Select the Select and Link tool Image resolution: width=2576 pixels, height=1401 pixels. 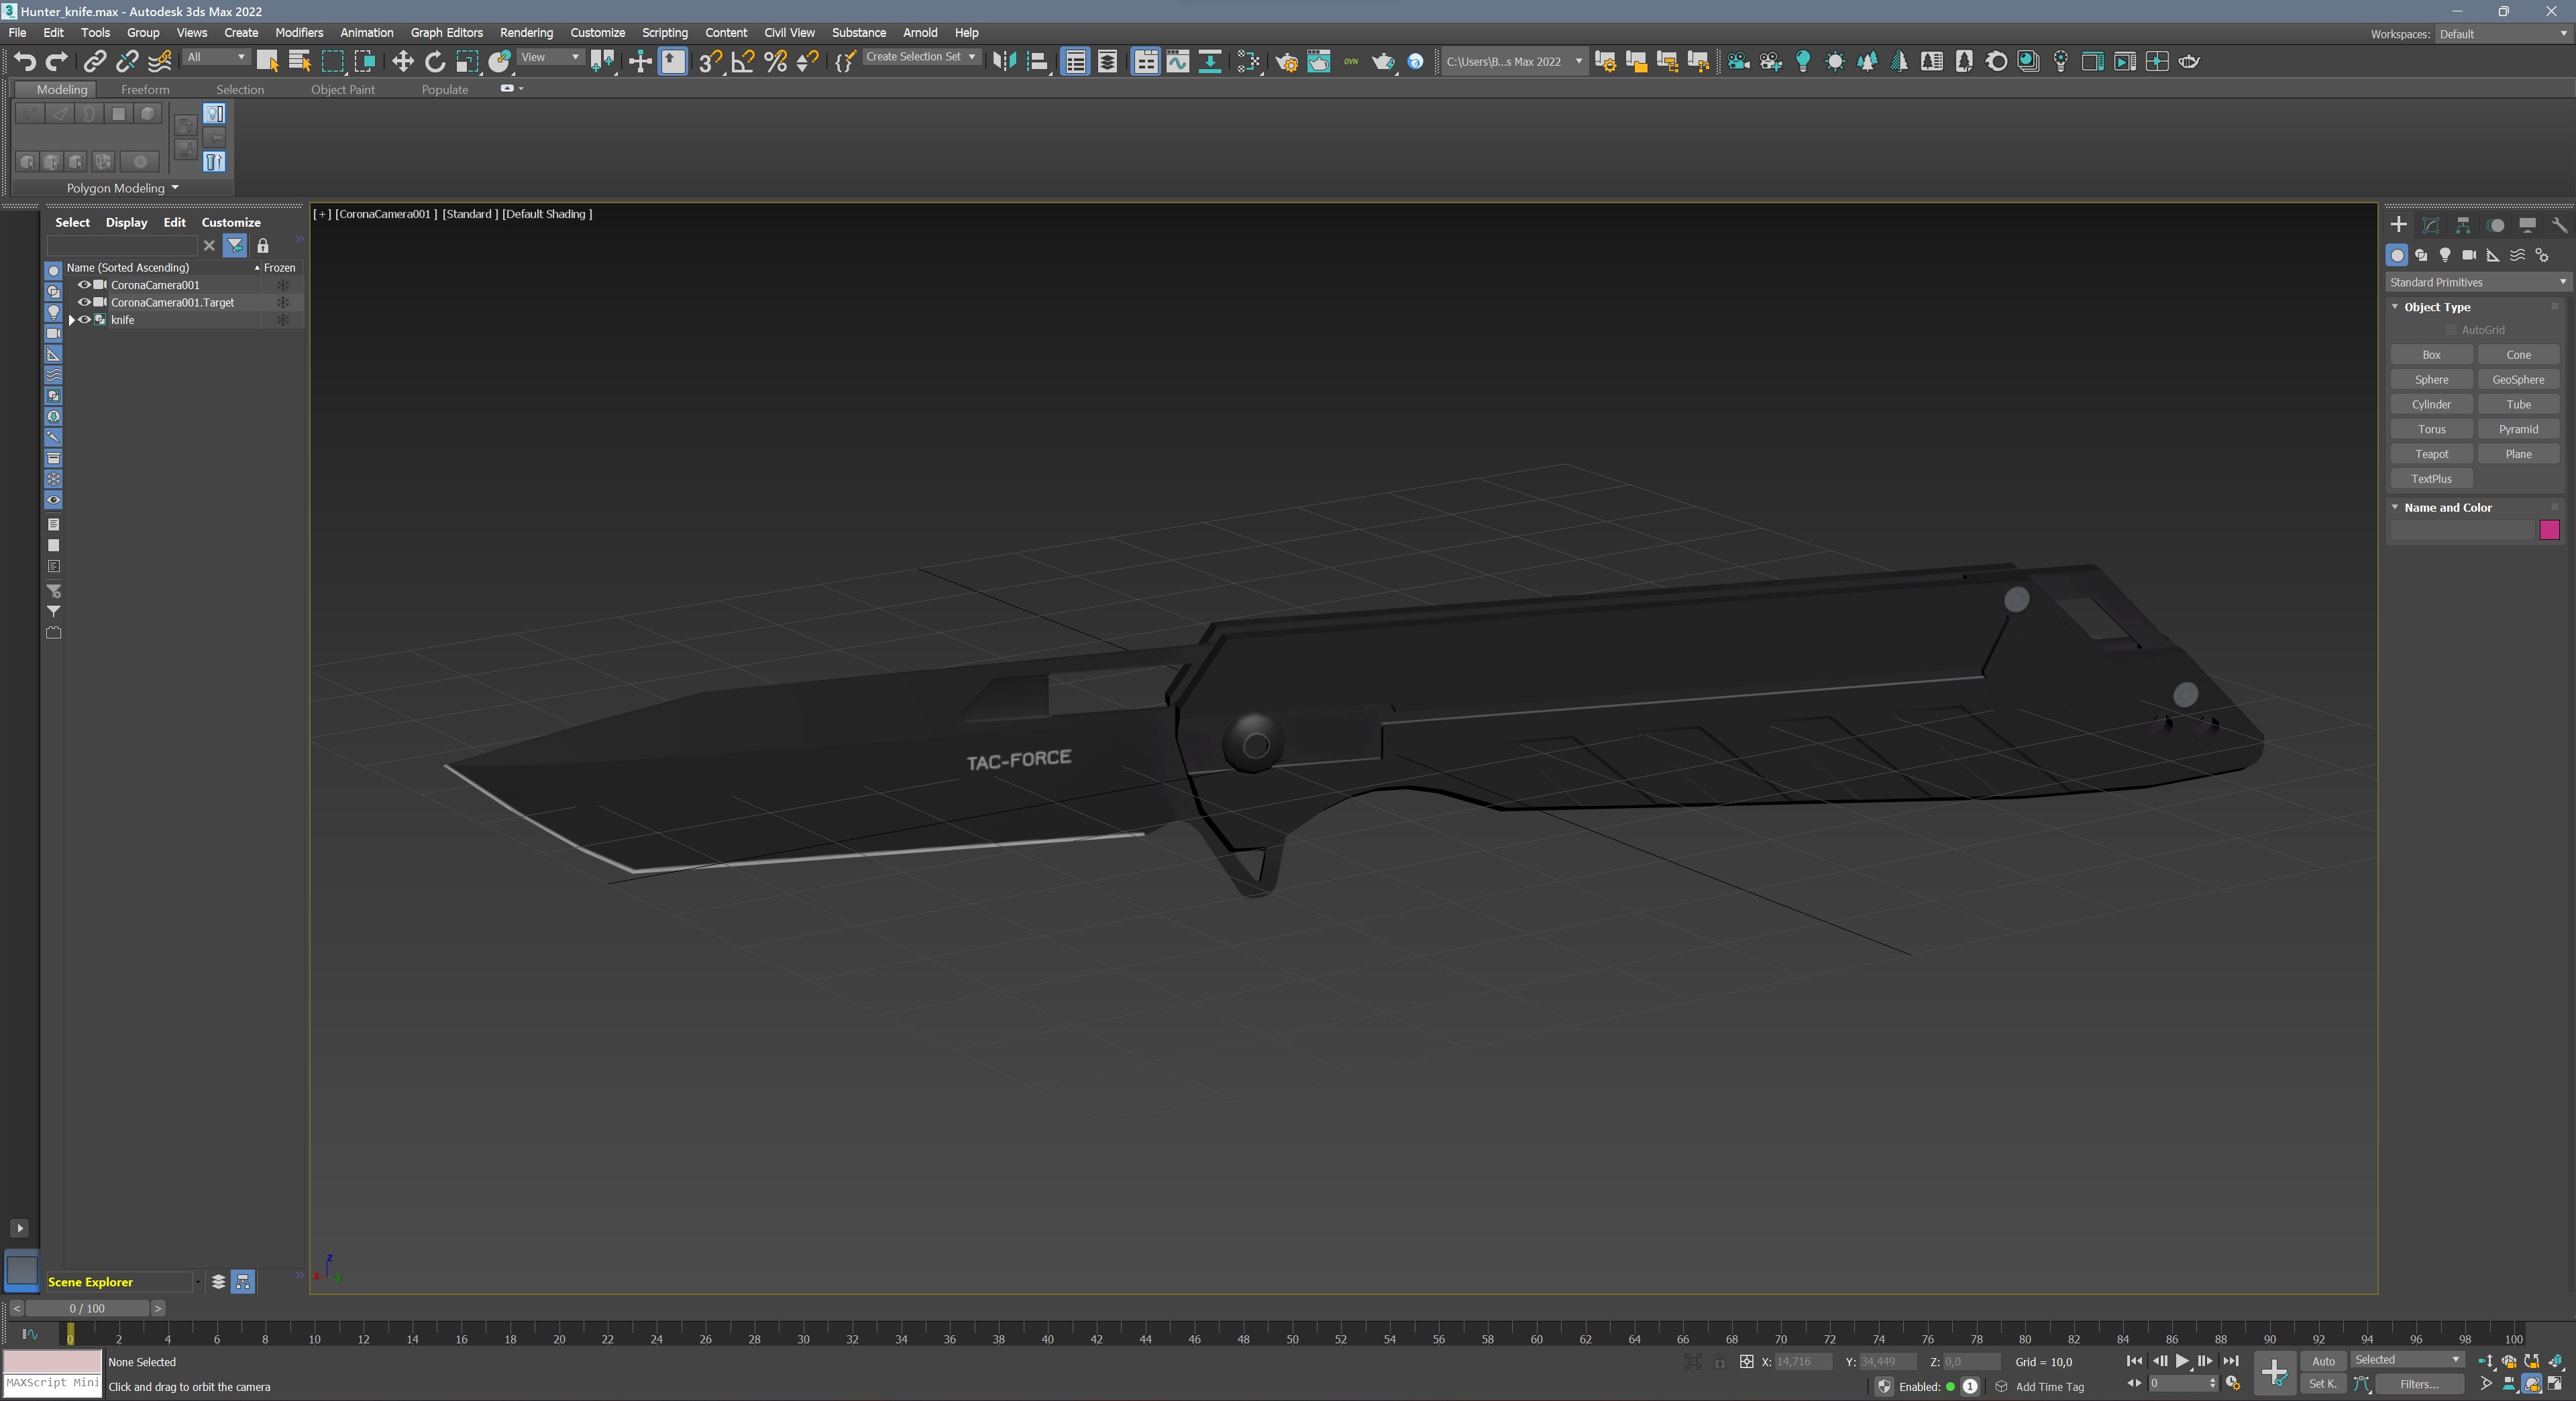[x=94, y=62]
